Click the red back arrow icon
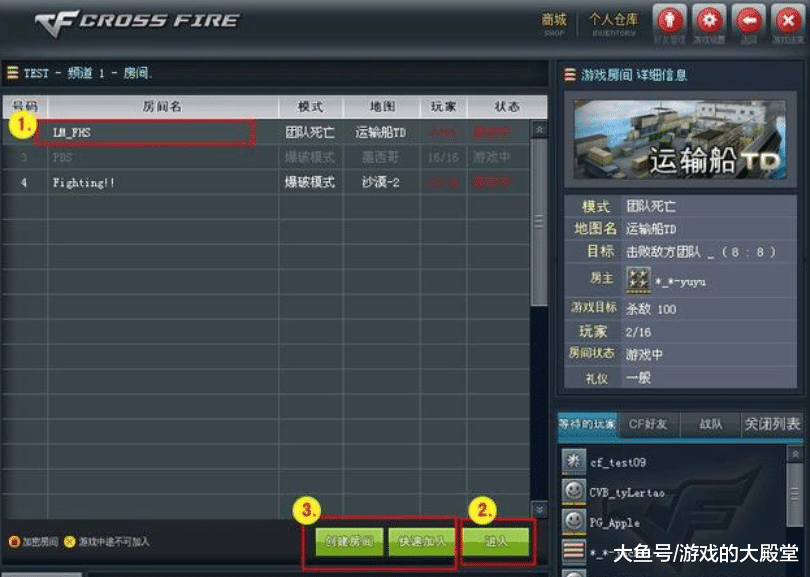 click(749, 21)
